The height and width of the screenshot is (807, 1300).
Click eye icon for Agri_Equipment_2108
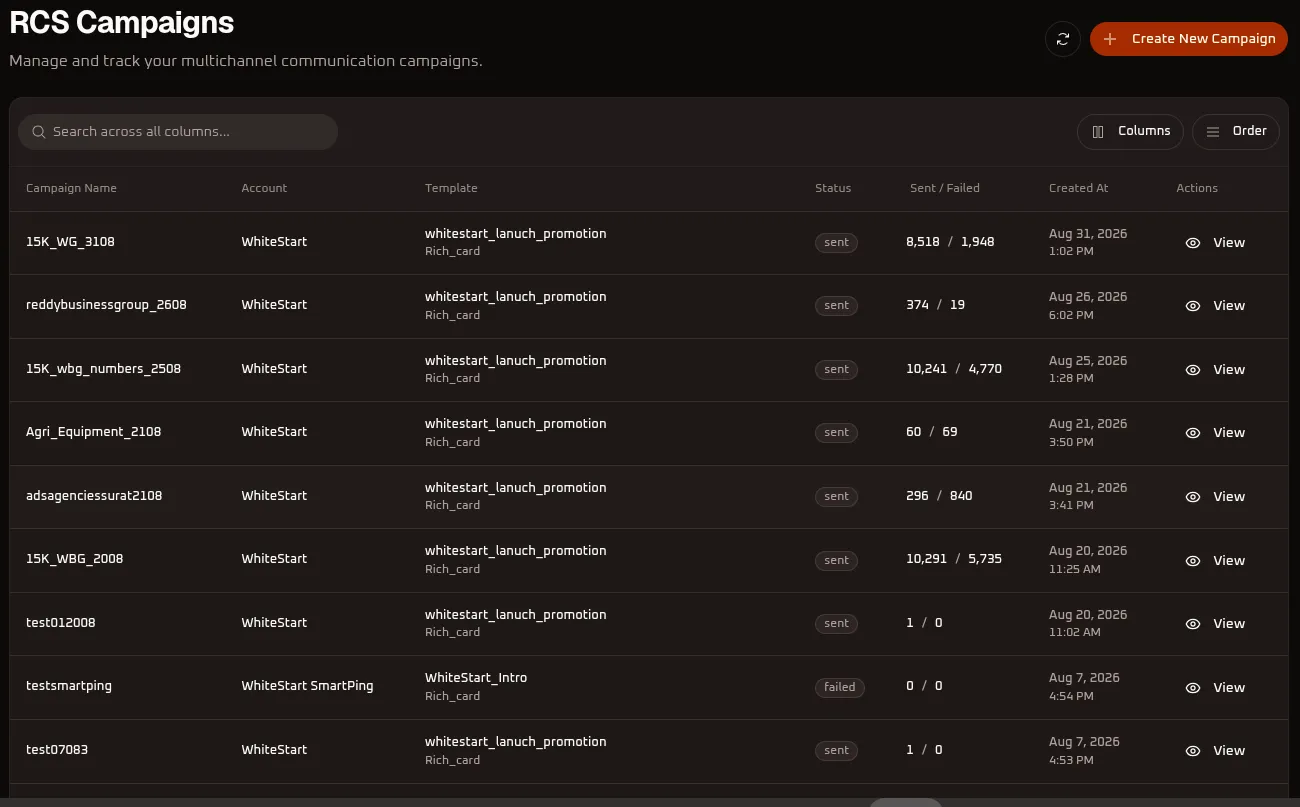point(1192,433)
